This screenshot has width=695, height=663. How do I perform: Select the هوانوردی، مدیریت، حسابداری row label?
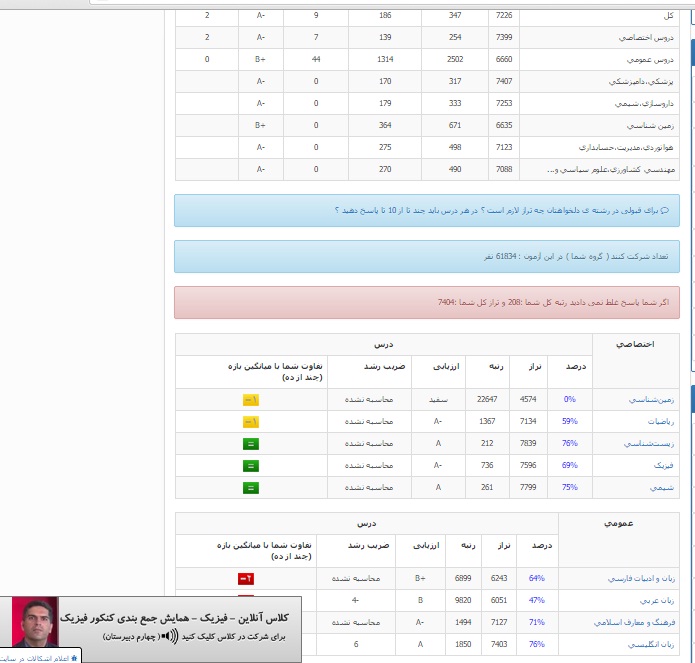tap(626, 148)
